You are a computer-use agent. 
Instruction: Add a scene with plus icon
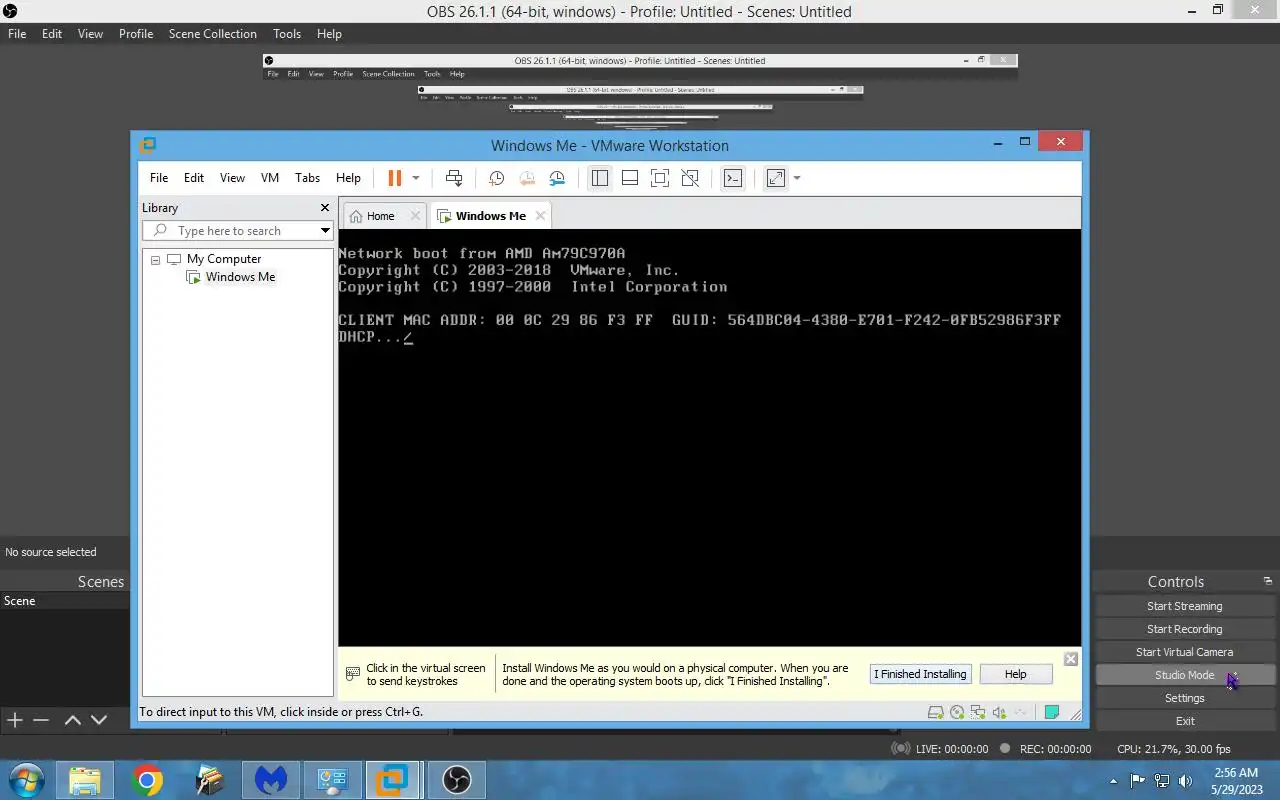(15, 720)
